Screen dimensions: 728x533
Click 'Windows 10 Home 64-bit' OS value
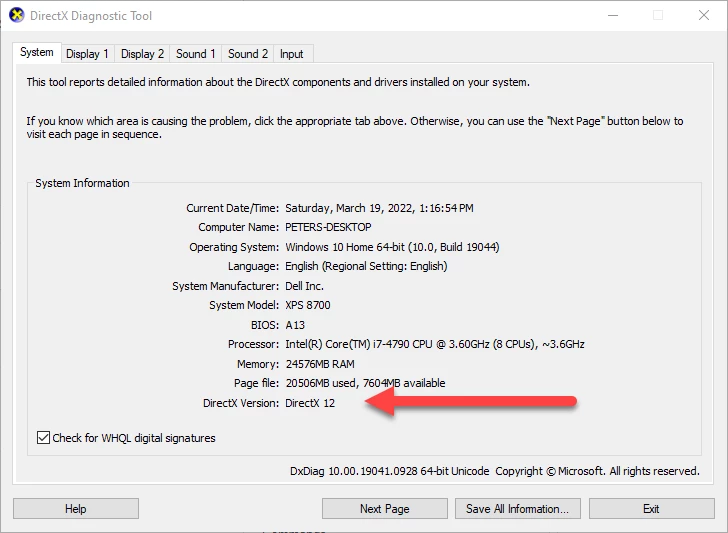(x=345, y=247)
